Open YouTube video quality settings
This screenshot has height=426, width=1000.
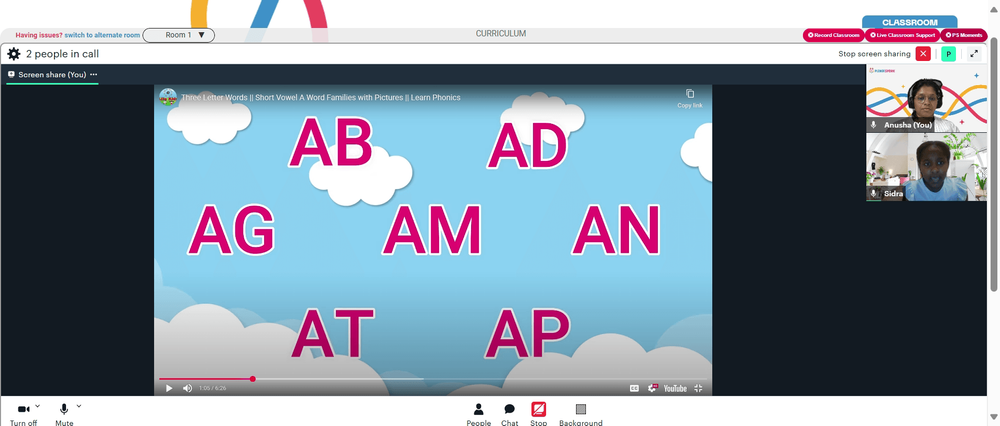point(652,388)
